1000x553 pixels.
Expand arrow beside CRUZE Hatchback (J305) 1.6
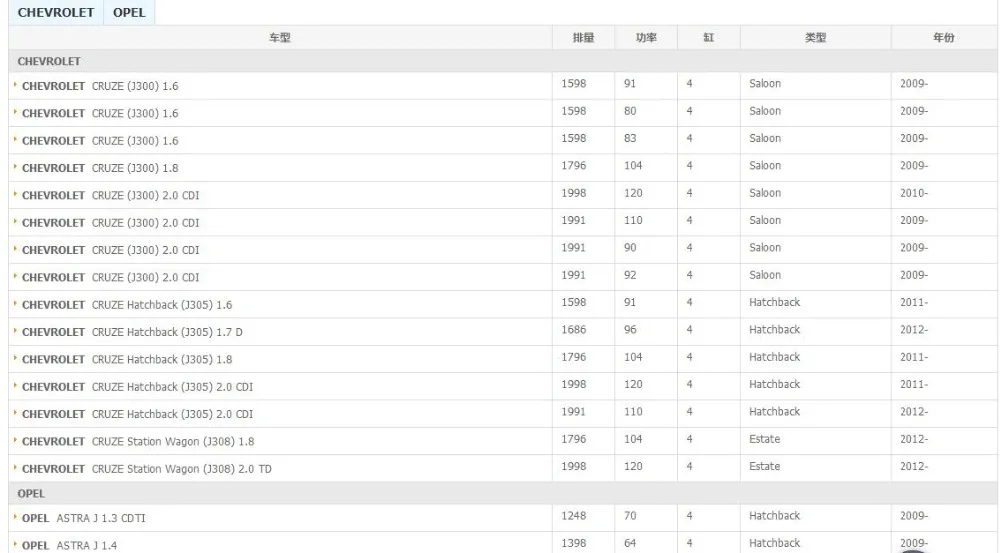(x=15, y=304)
